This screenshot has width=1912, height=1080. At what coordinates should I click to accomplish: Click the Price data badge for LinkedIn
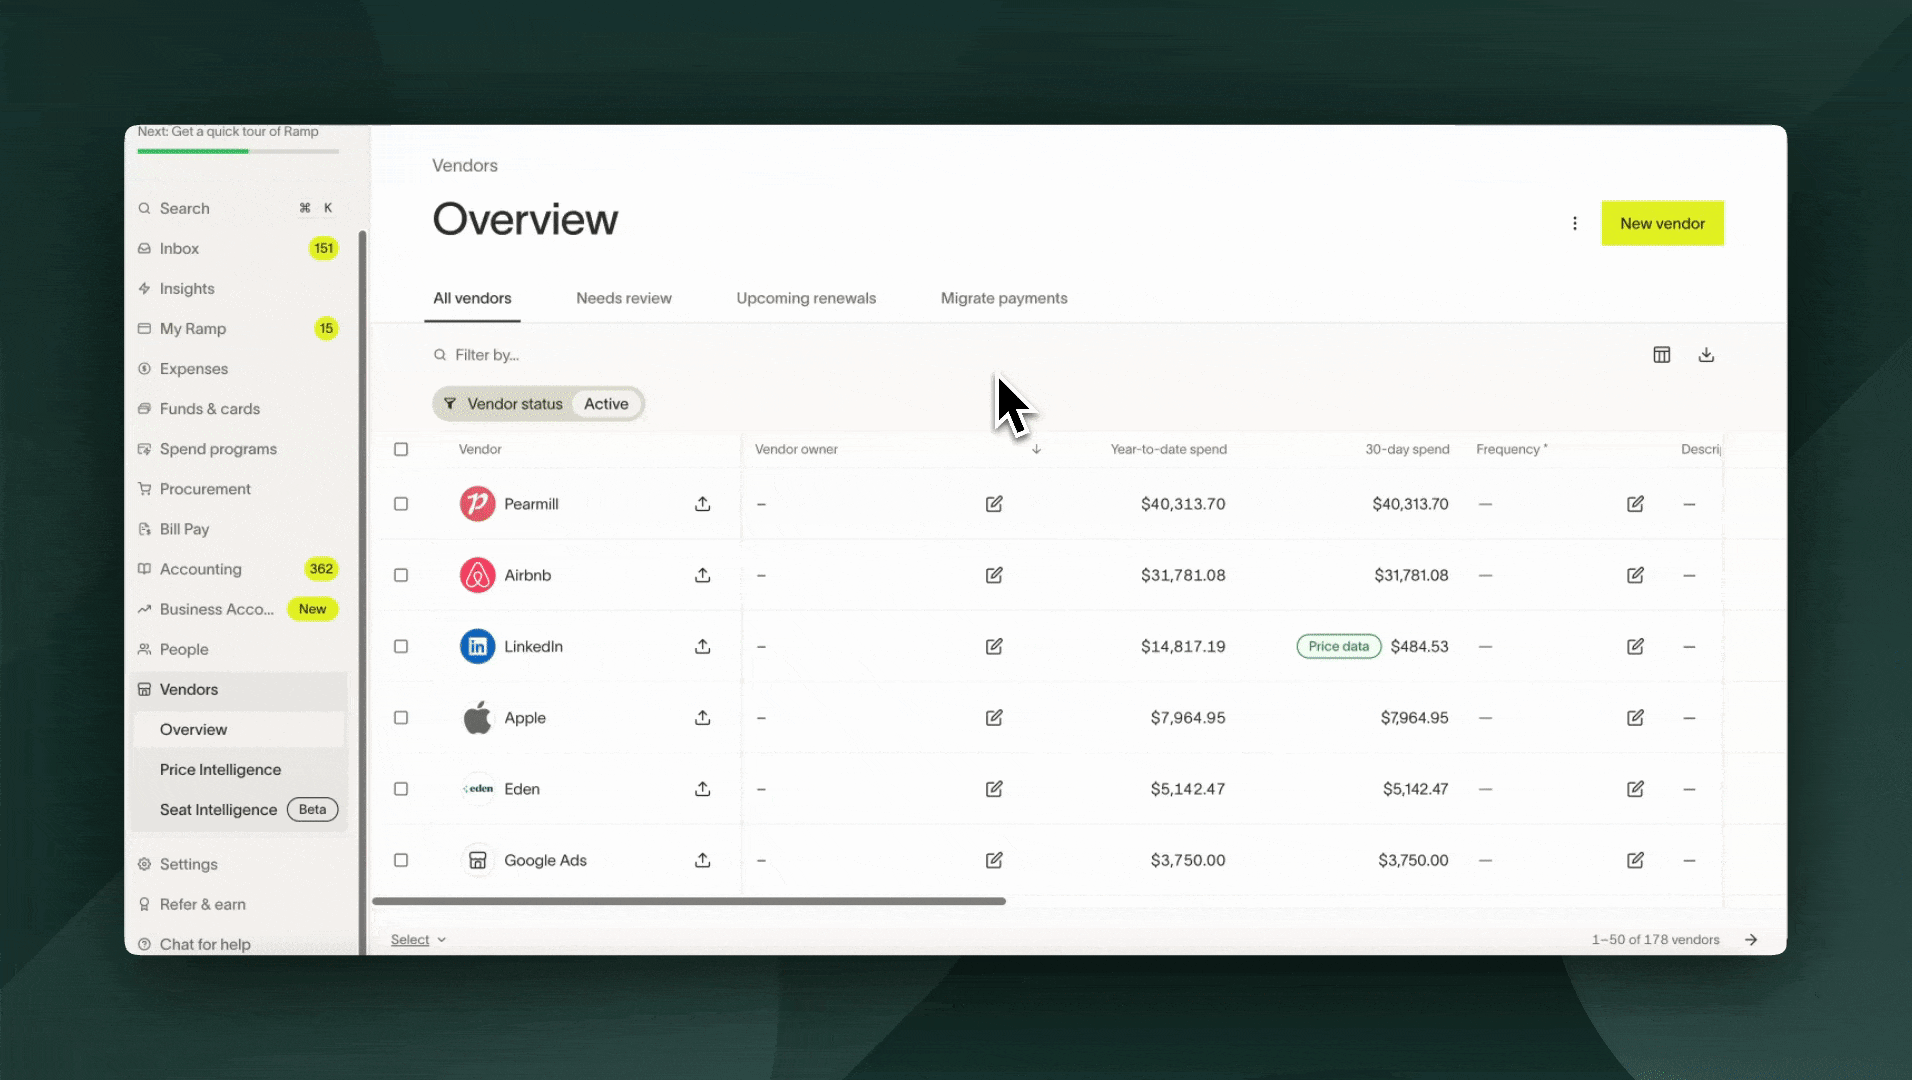pyautogui.click(x=1339, y=646)
